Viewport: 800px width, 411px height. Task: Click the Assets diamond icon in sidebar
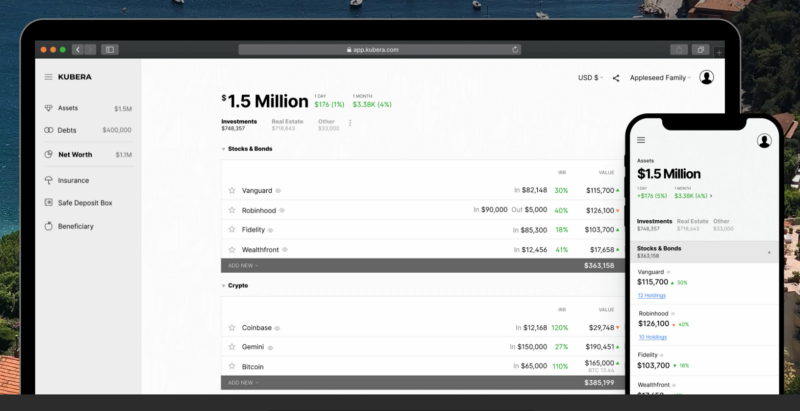(x=48, y=108)
